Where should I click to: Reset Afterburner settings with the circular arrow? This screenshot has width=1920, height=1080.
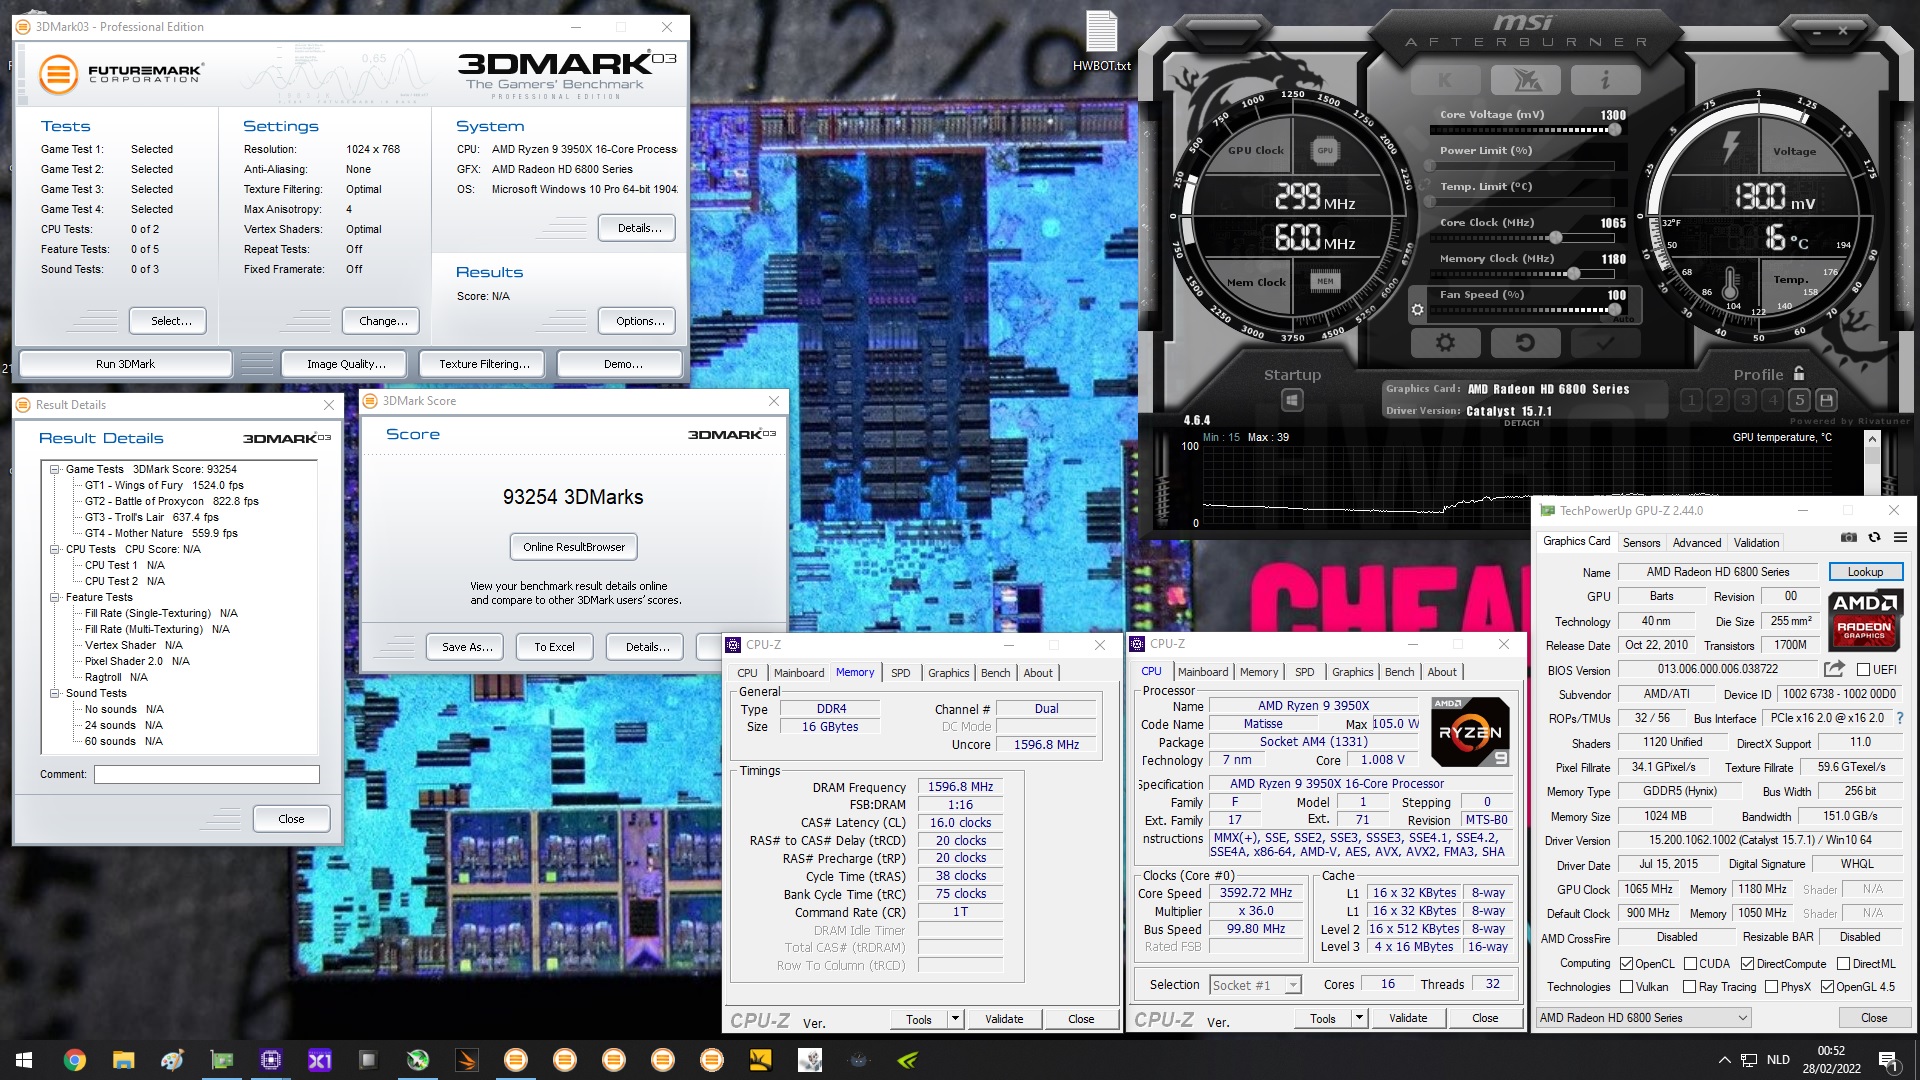1525,343
